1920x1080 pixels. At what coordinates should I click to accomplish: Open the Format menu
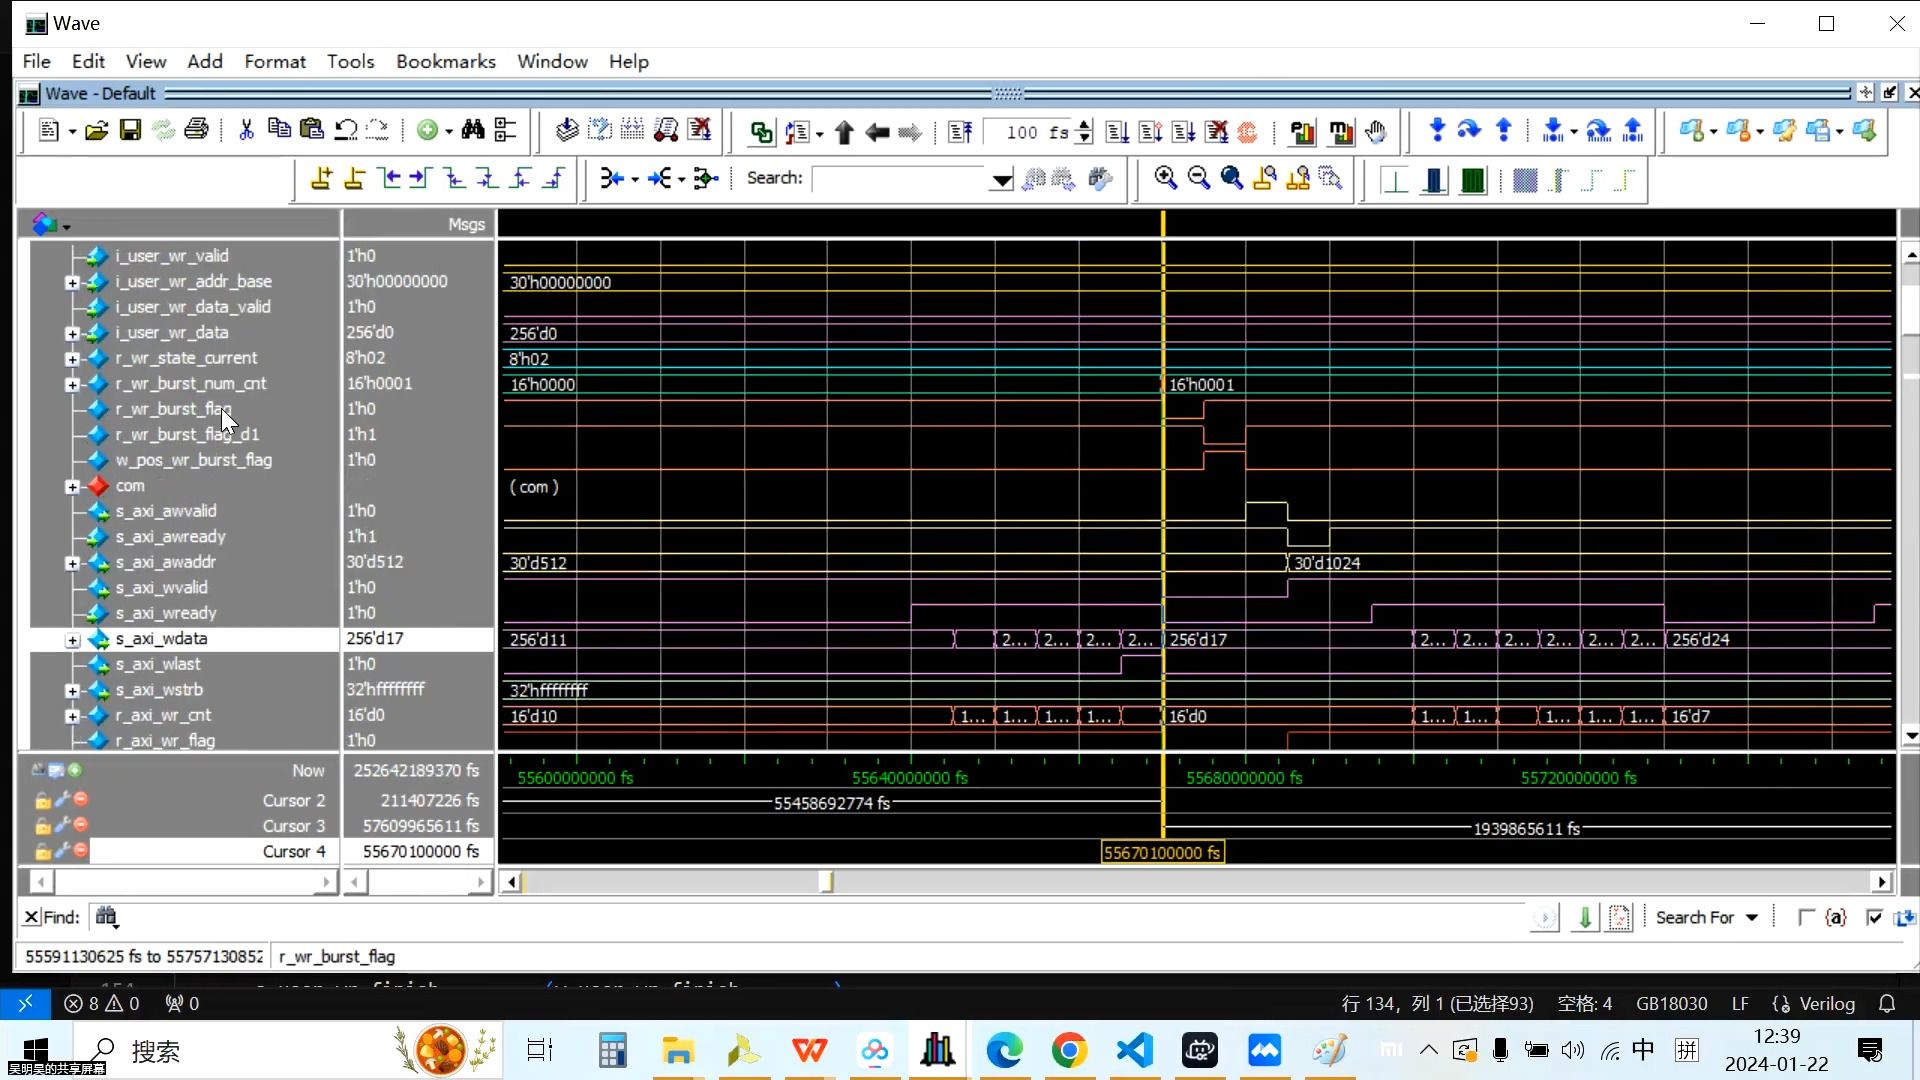click(x=274, y=61)
